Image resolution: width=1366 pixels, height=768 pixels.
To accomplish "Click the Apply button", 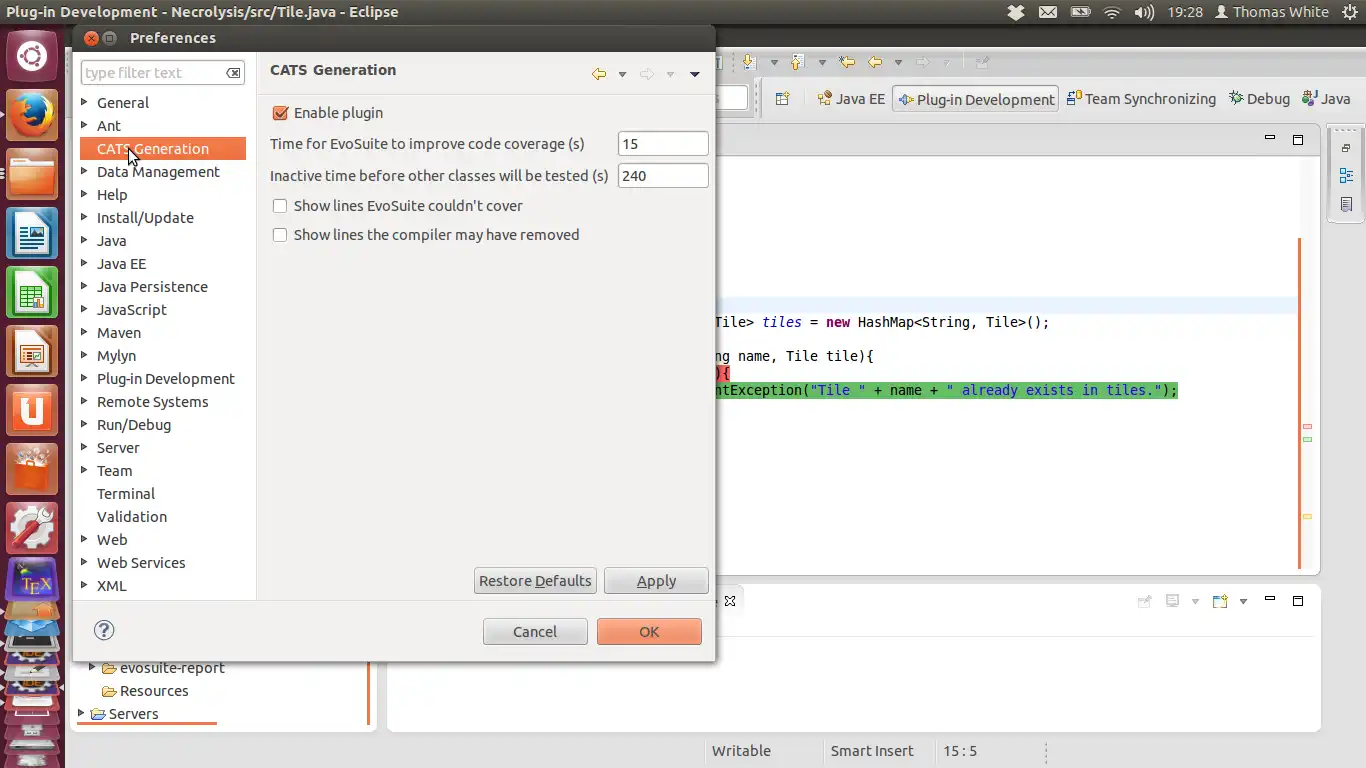I will point(656,581).
